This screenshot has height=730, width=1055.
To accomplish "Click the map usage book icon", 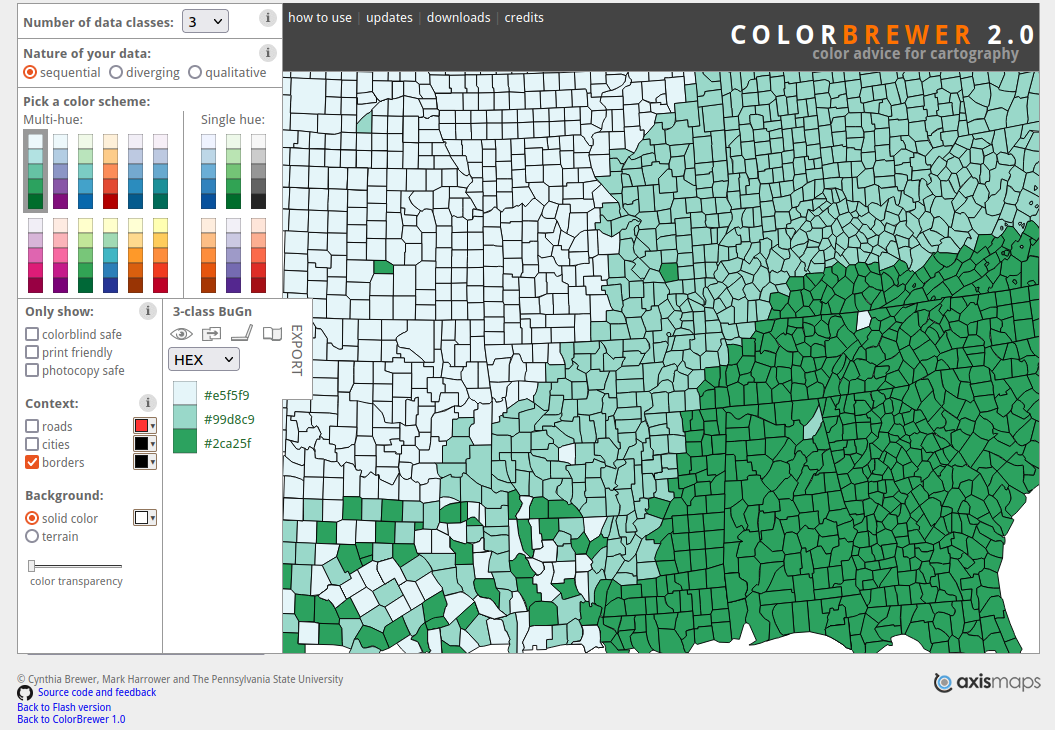I will tap(271, 333).
